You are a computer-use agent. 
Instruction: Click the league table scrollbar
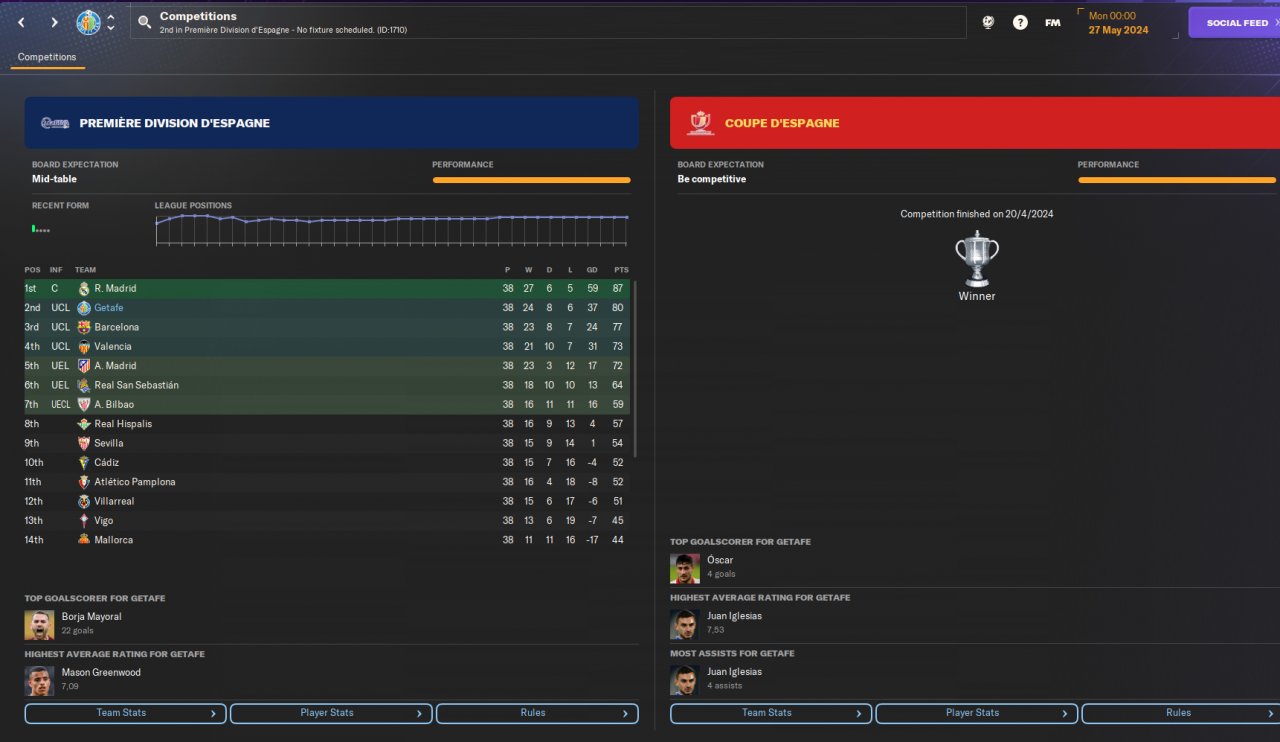(635, 370)
